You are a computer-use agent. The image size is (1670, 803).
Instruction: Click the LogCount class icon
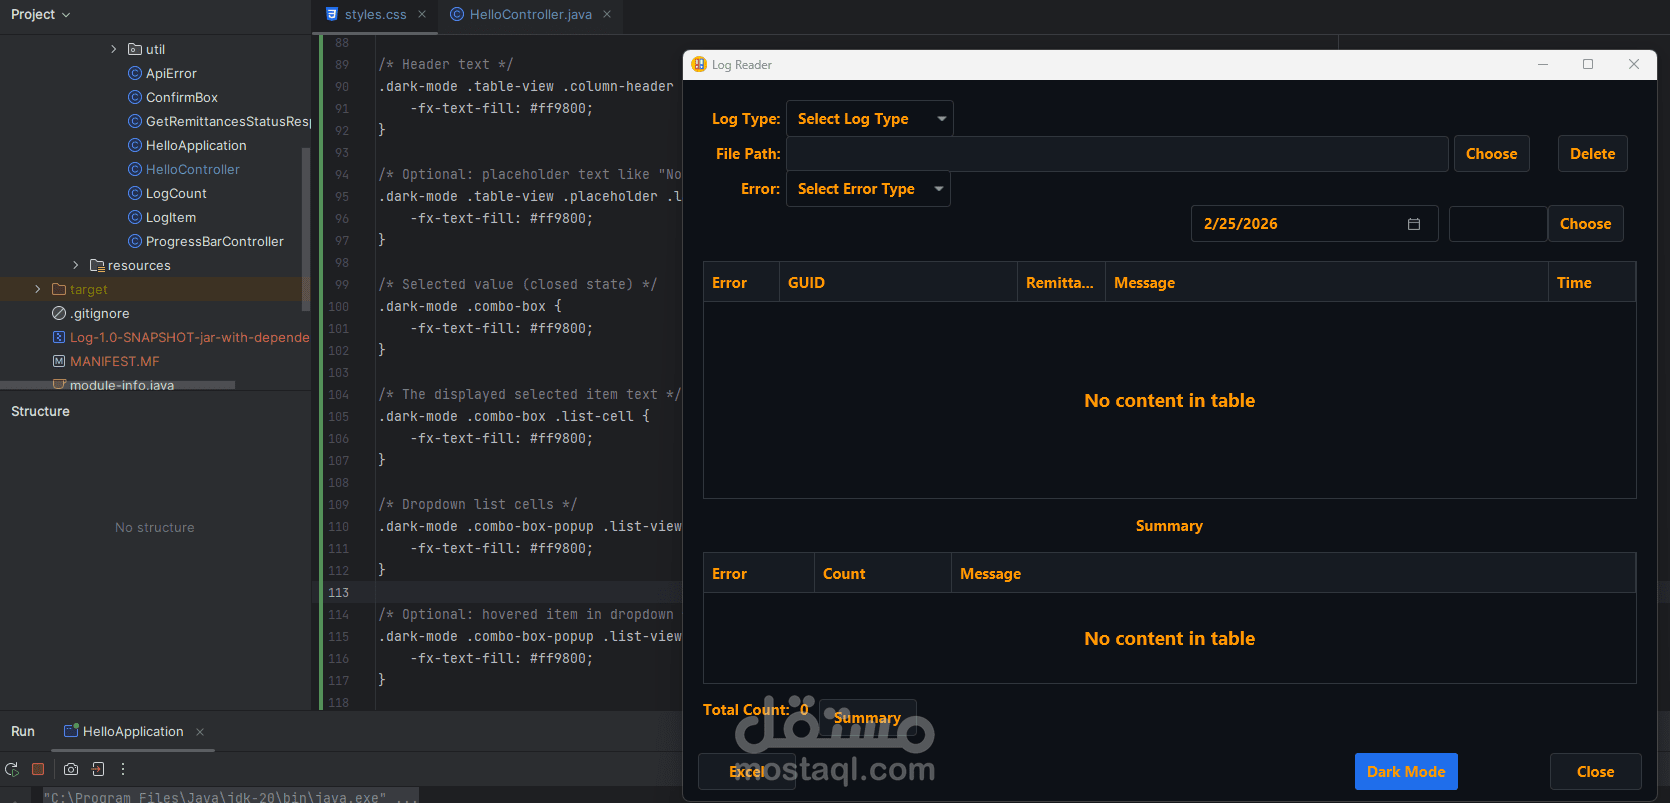click(135, 193)
